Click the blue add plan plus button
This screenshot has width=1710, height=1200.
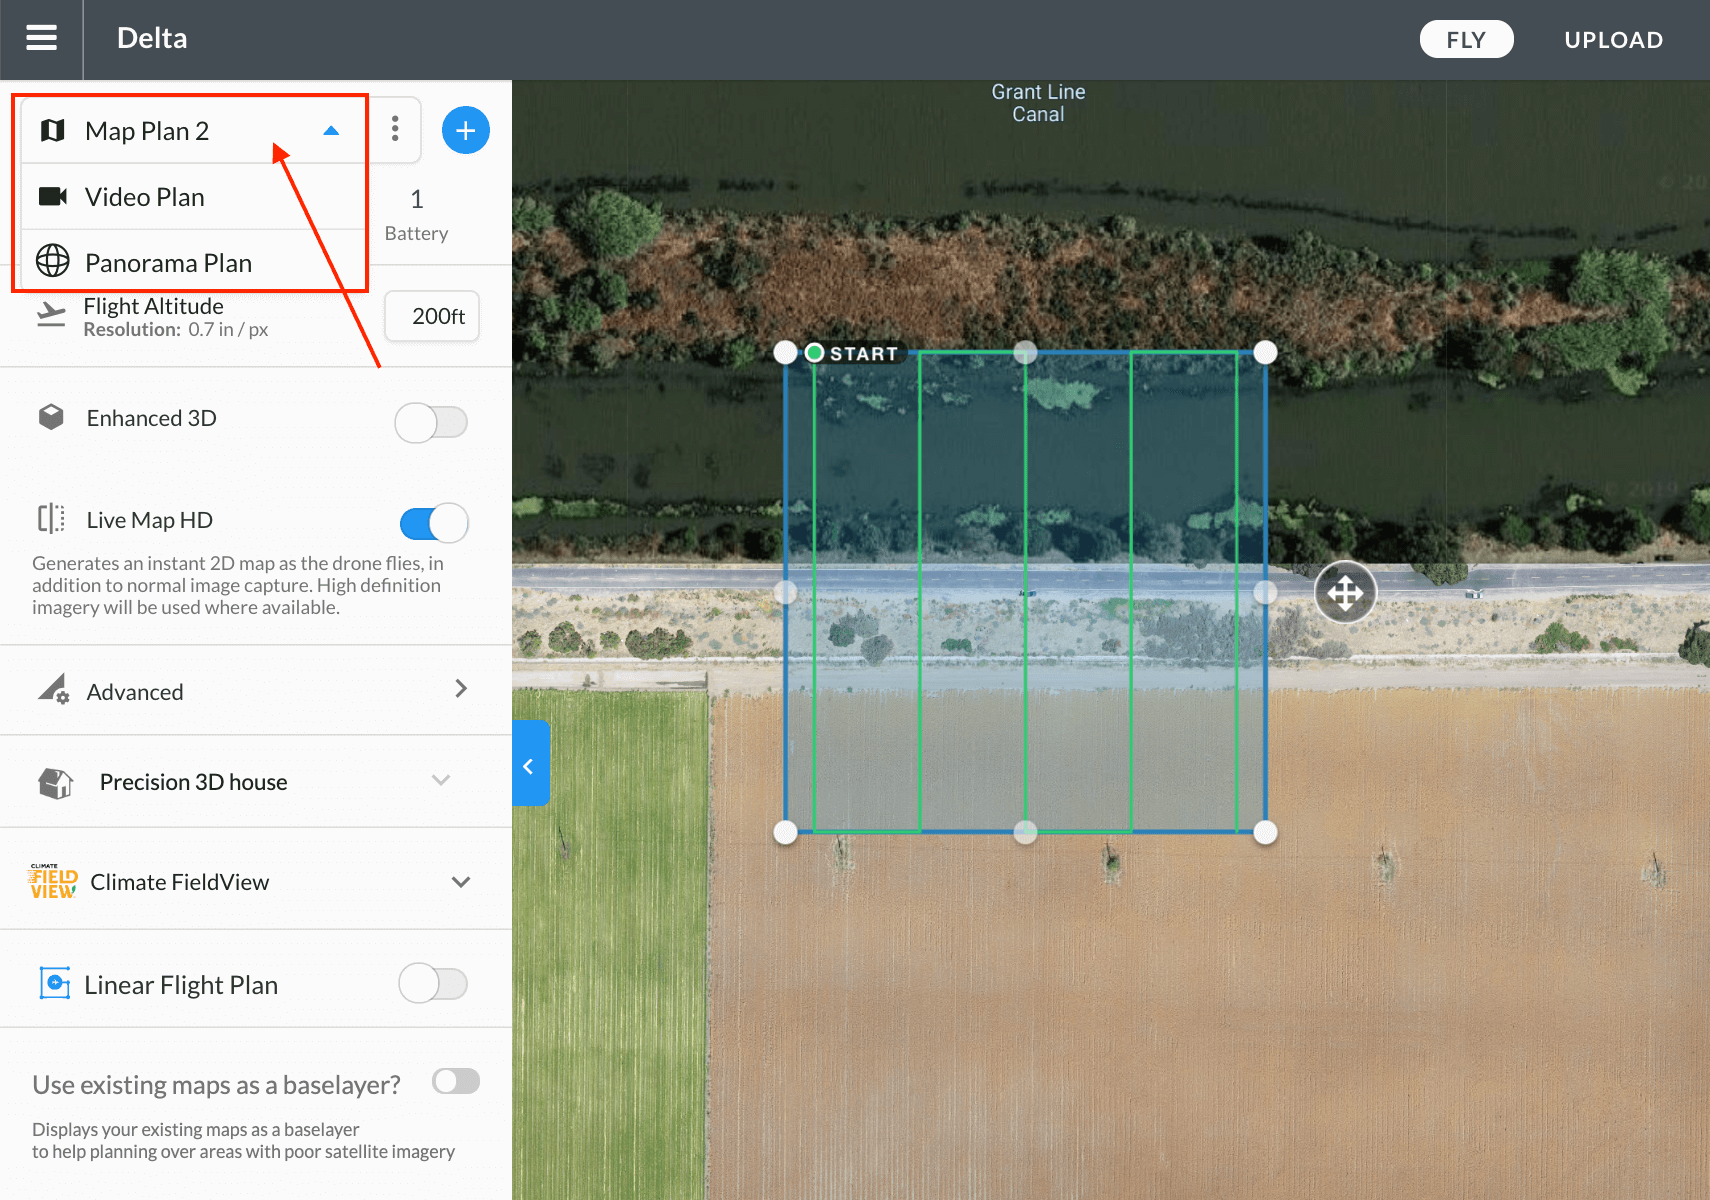(465, 130)
